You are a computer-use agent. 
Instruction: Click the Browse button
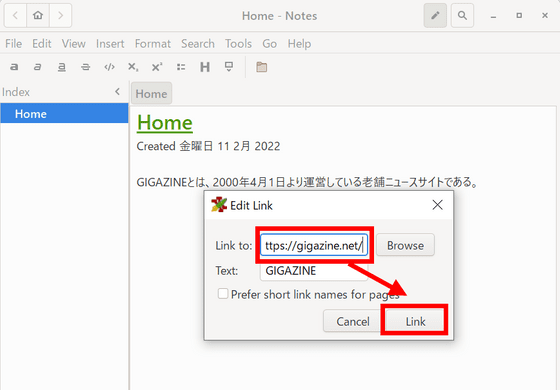coord(405,245)
